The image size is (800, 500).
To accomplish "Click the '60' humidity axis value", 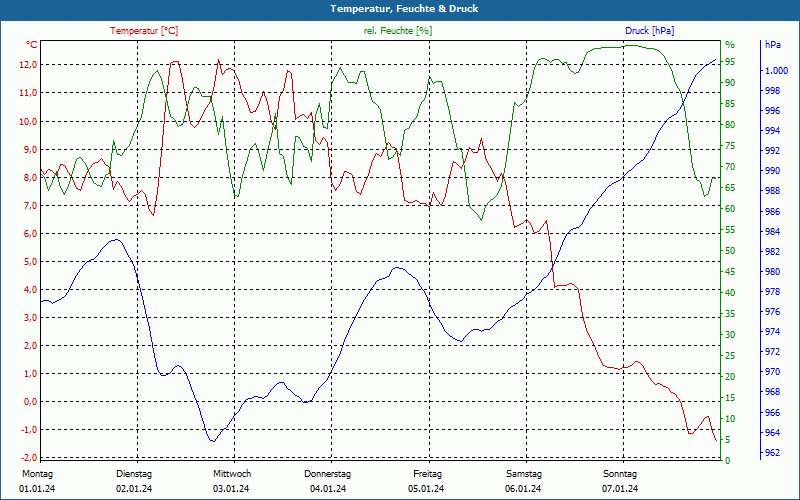I will pos(731,209).
